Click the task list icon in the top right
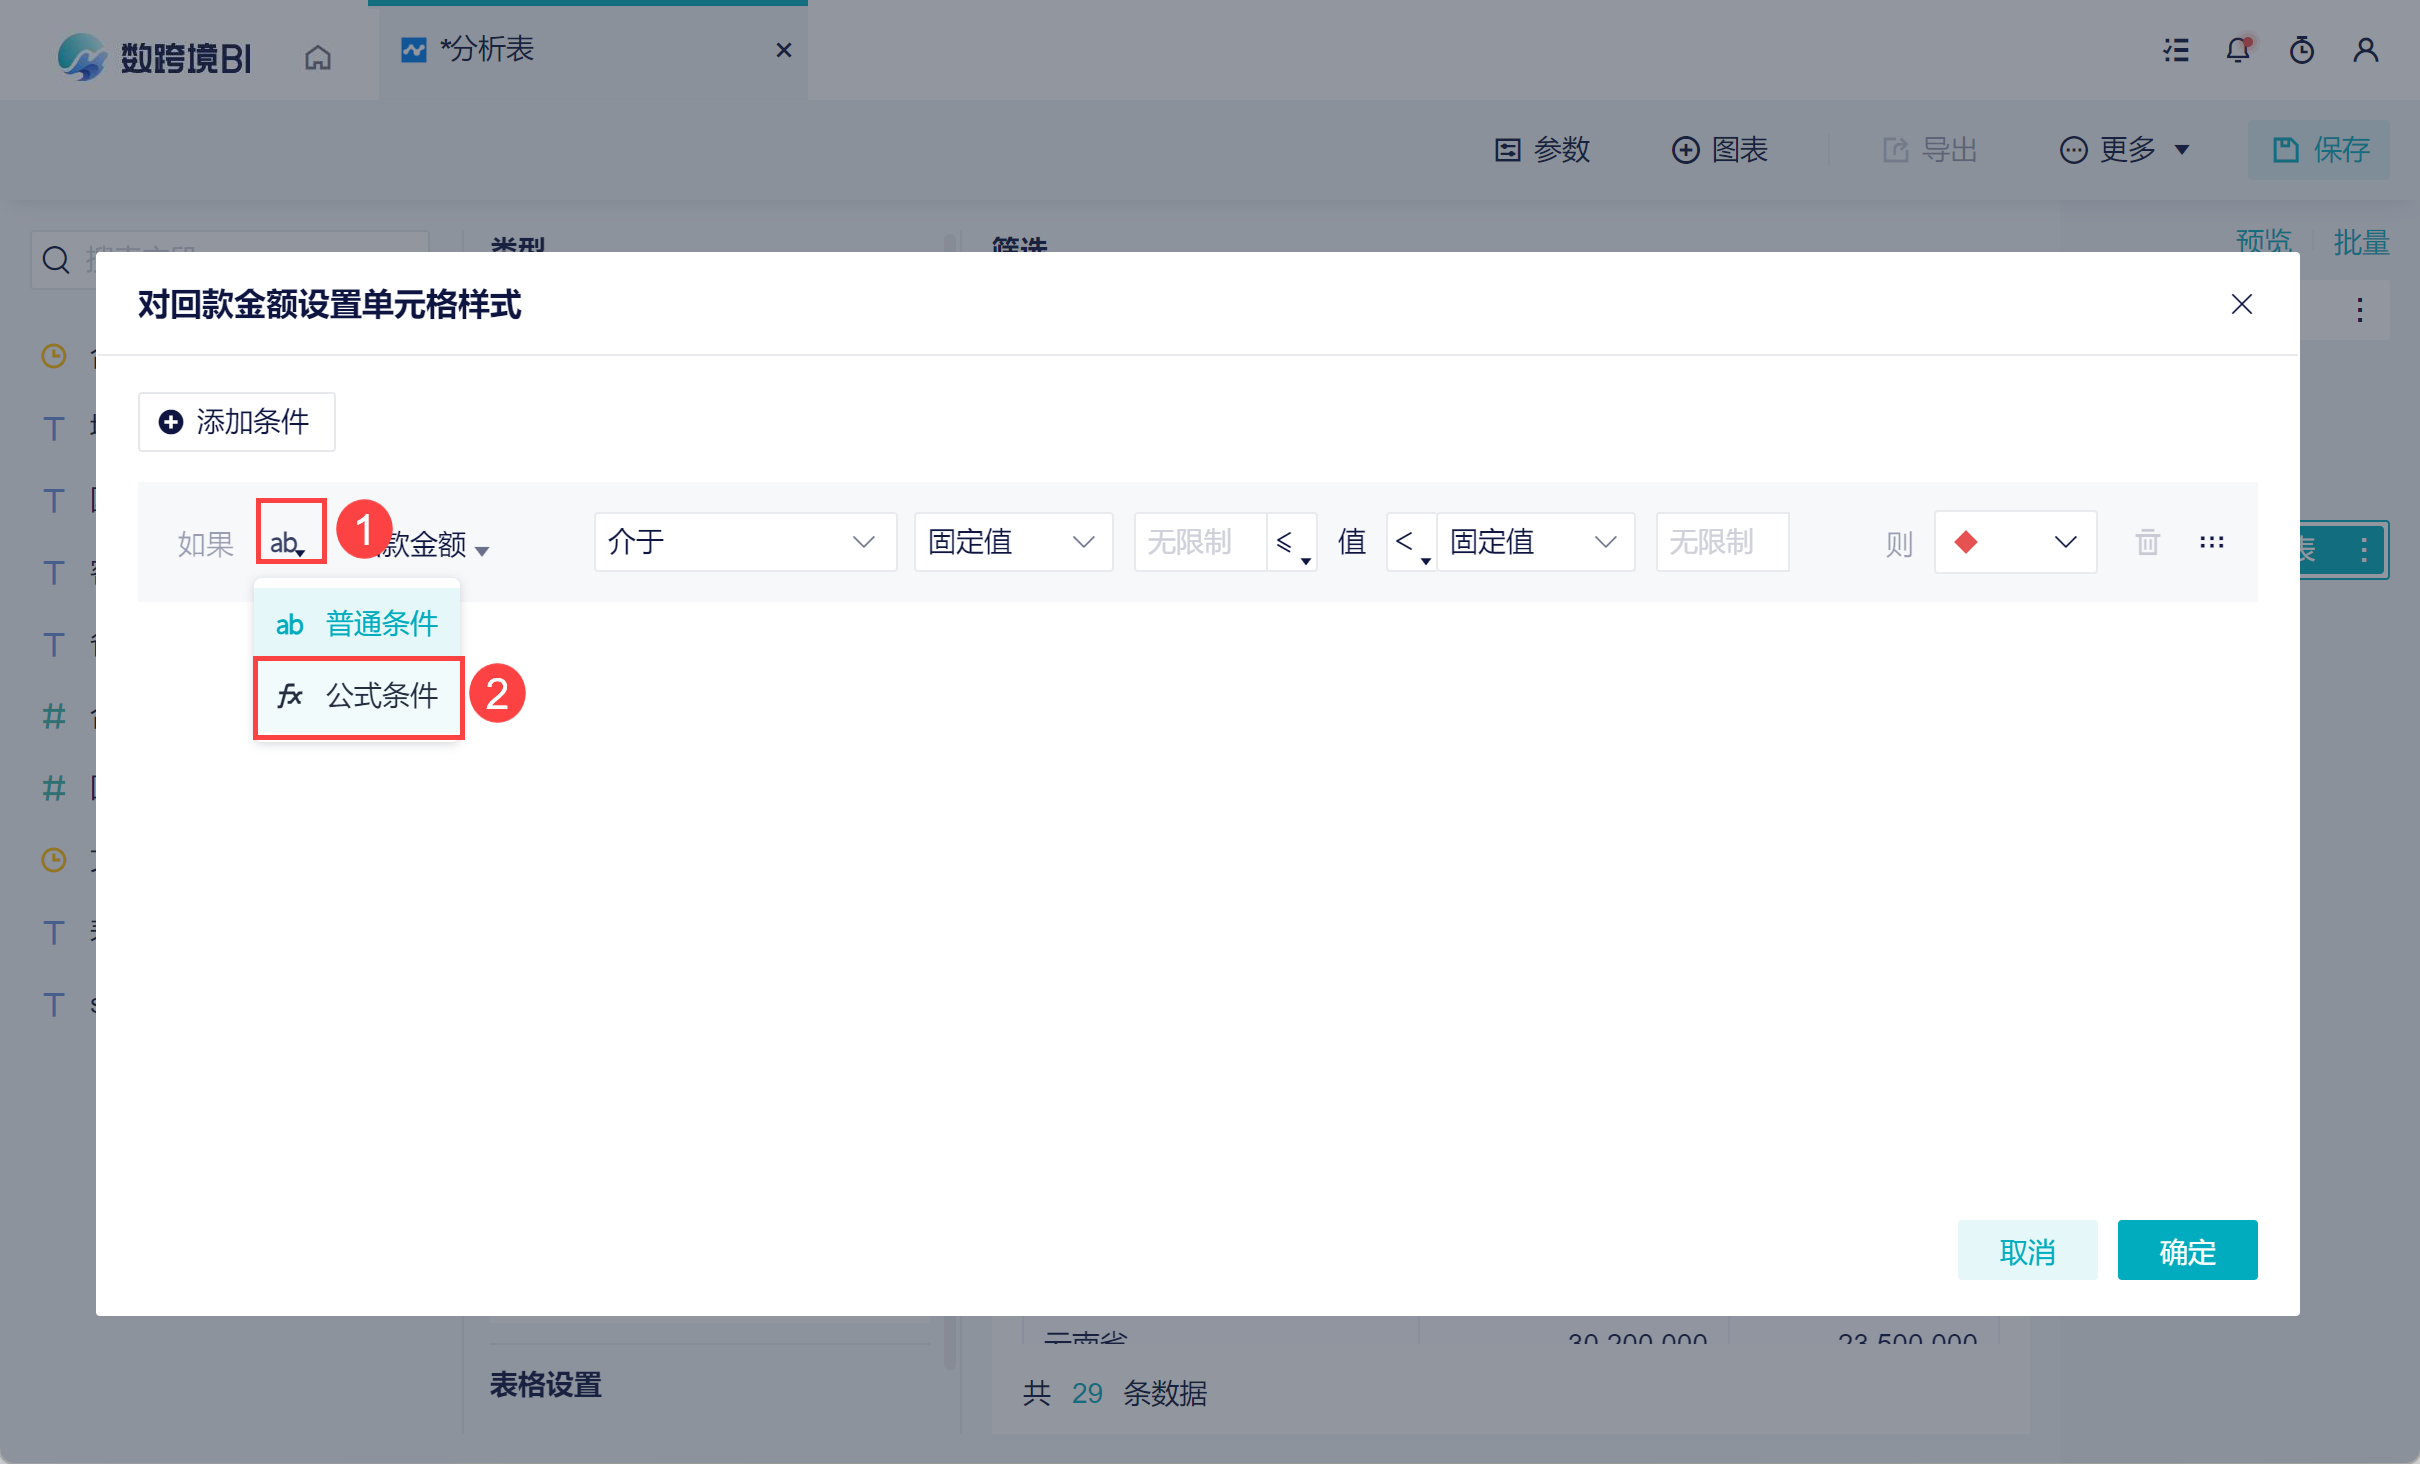The image size is (2420, 1464). (x=2176, y=50)
